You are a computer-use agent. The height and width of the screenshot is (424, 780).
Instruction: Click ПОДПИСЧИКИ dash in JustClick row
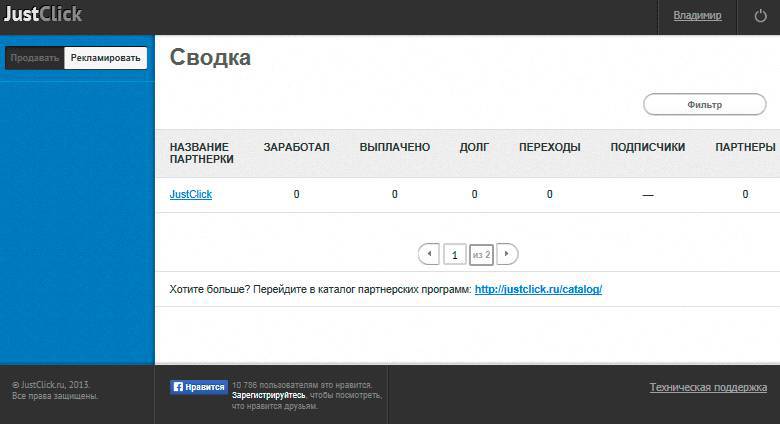point(648,195)
